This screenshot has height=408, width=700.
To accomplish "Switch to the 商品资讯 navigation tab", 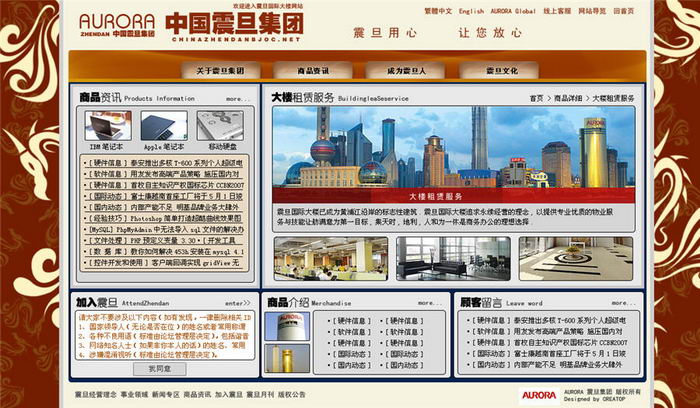I will (314, 72).
